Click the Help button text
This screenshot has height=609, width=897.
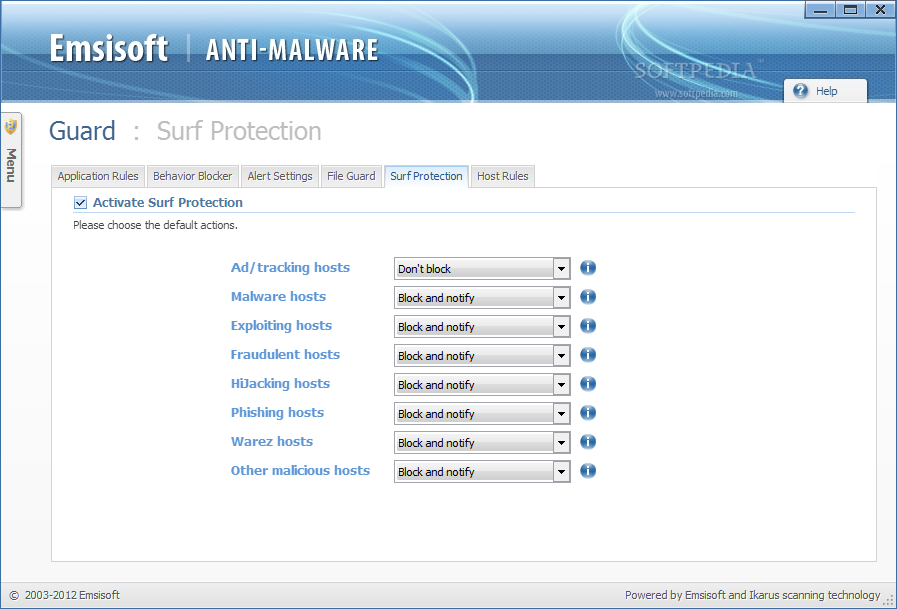[x=826, y=91]
